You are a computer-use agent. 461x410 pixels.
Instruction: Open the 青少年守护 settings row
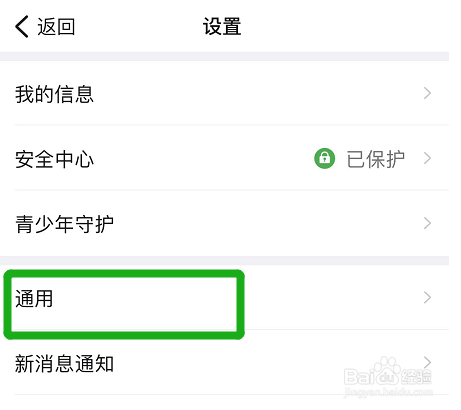[224, 223]
